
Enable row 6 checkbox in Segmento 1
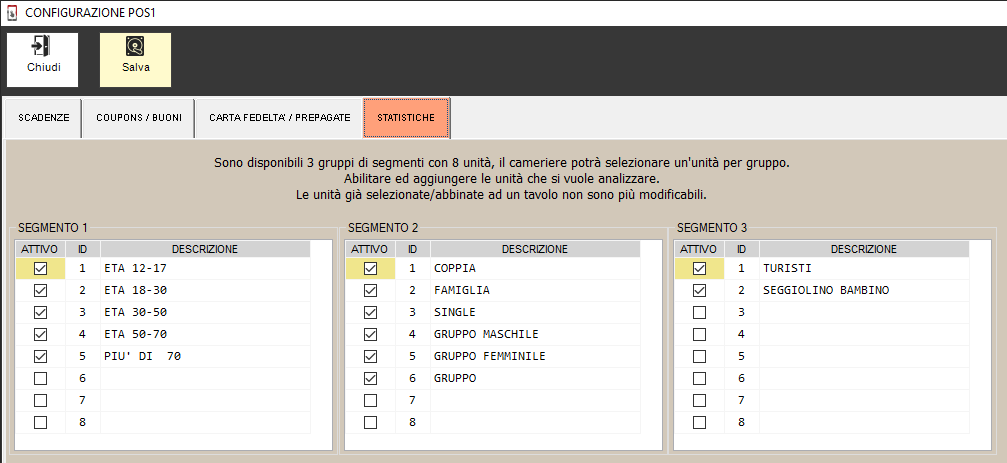pyautogui.click(x=41, y=379)
